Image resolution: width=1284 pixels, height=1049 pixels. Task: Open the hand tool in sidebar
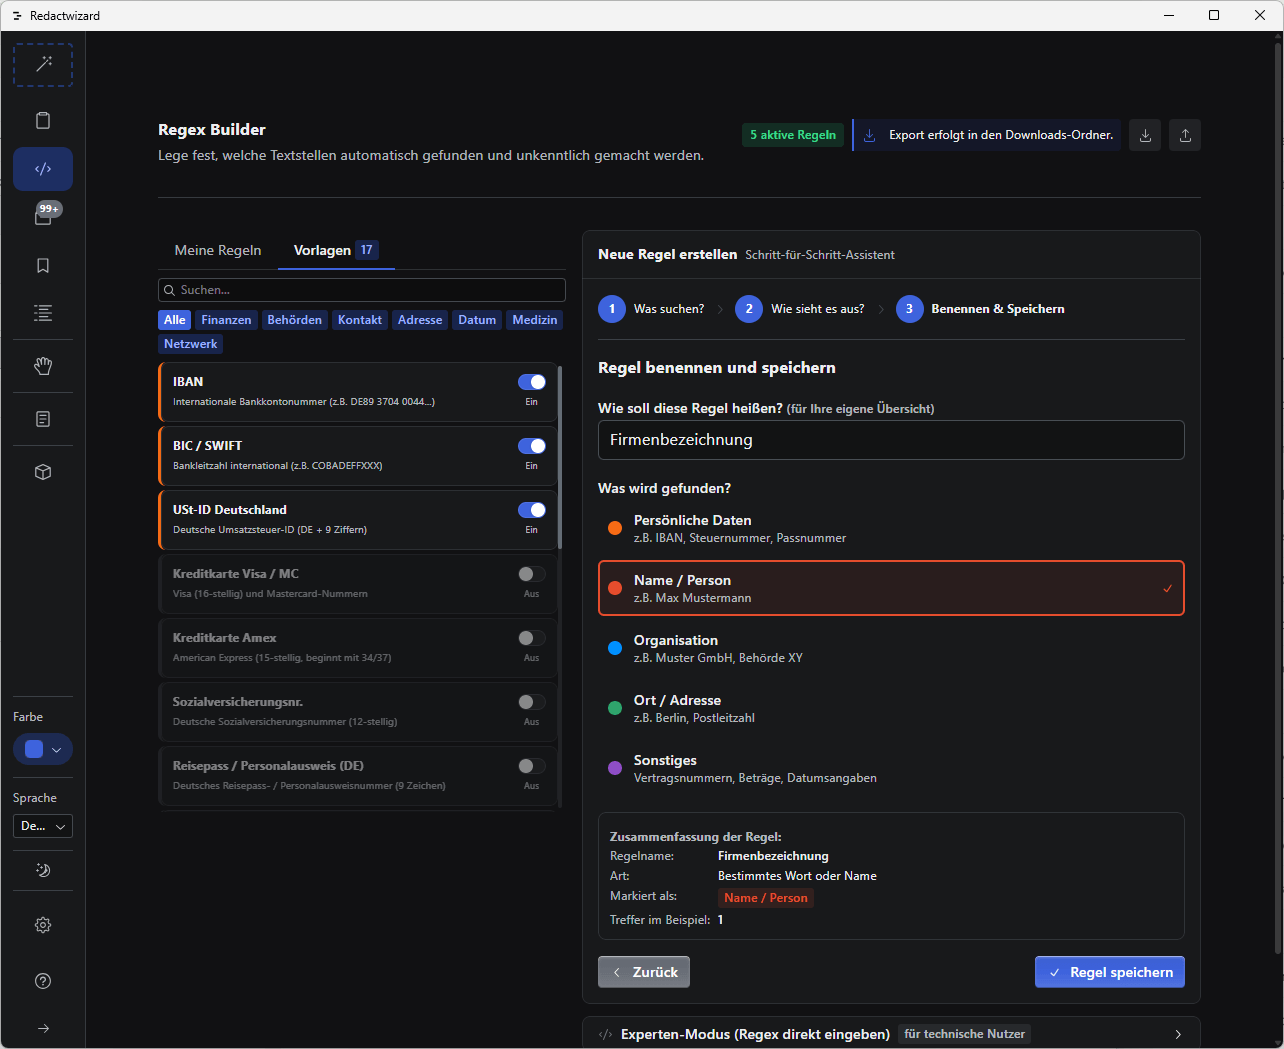tap(43, 366)
